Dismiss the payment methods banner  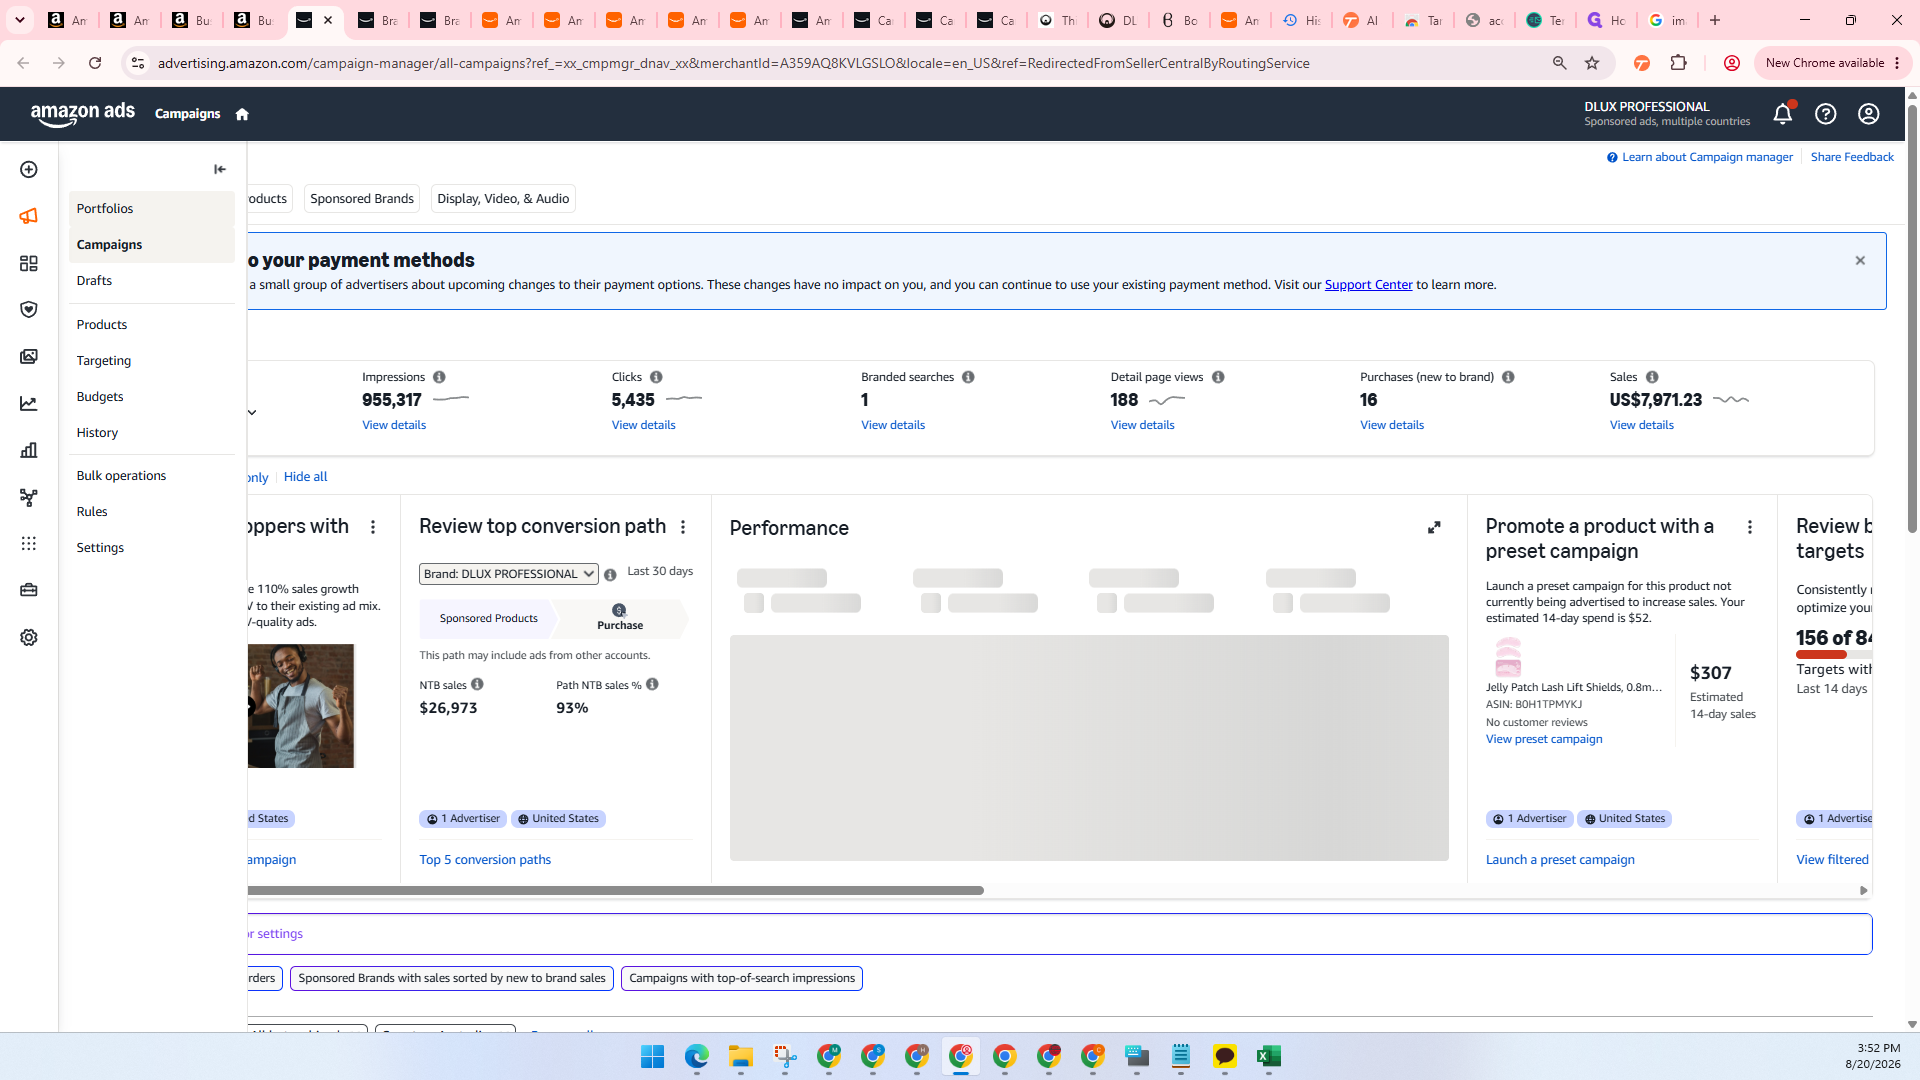click(1860, 261)
